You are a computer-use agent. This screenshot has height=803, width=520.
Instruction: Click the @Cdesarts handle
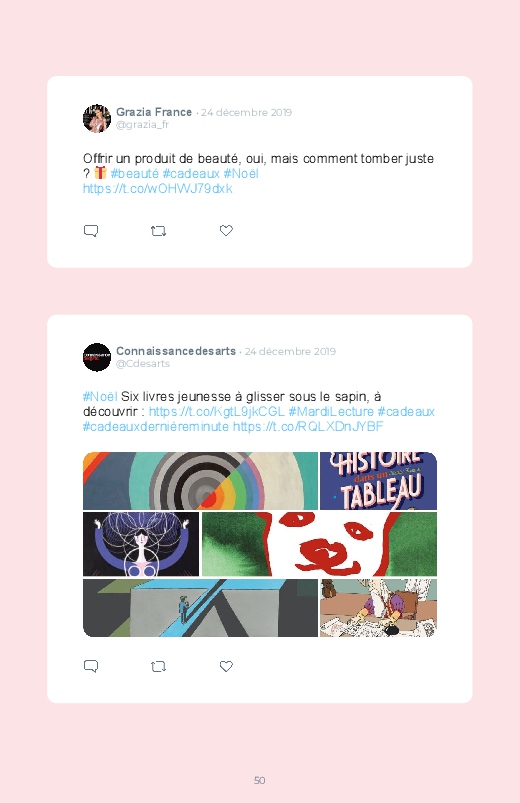pos(142,364)
